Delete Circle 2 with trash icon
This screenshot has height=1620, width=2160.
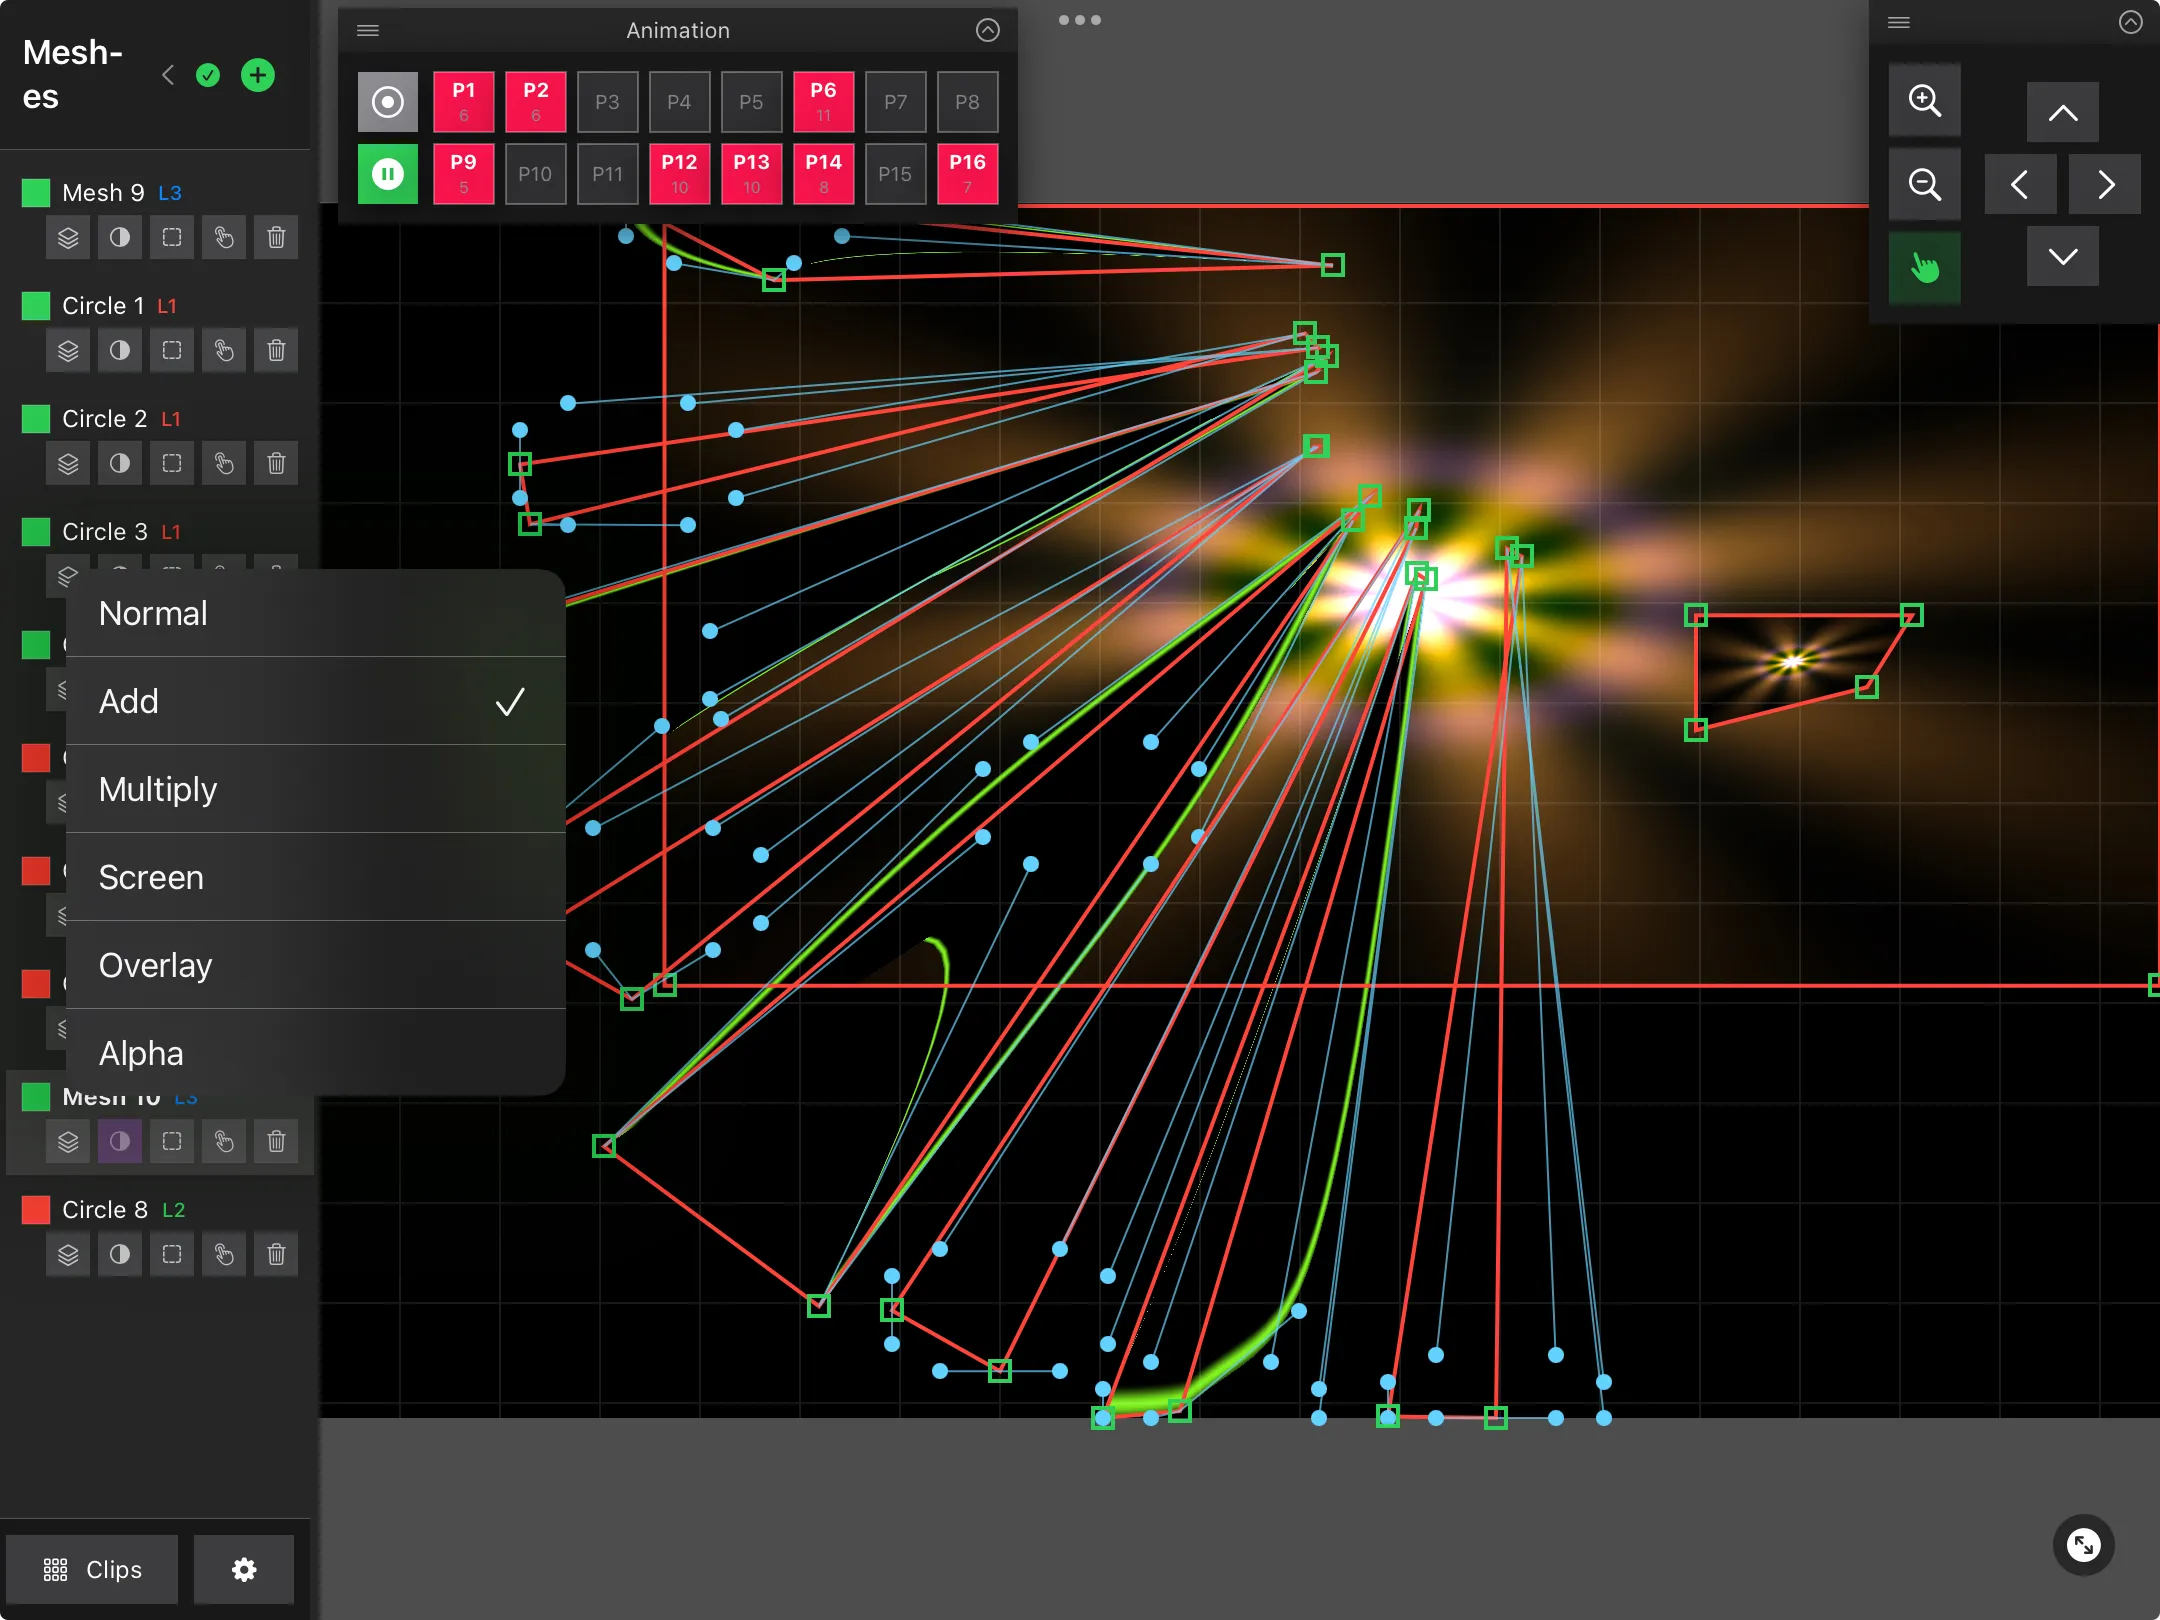276,464
